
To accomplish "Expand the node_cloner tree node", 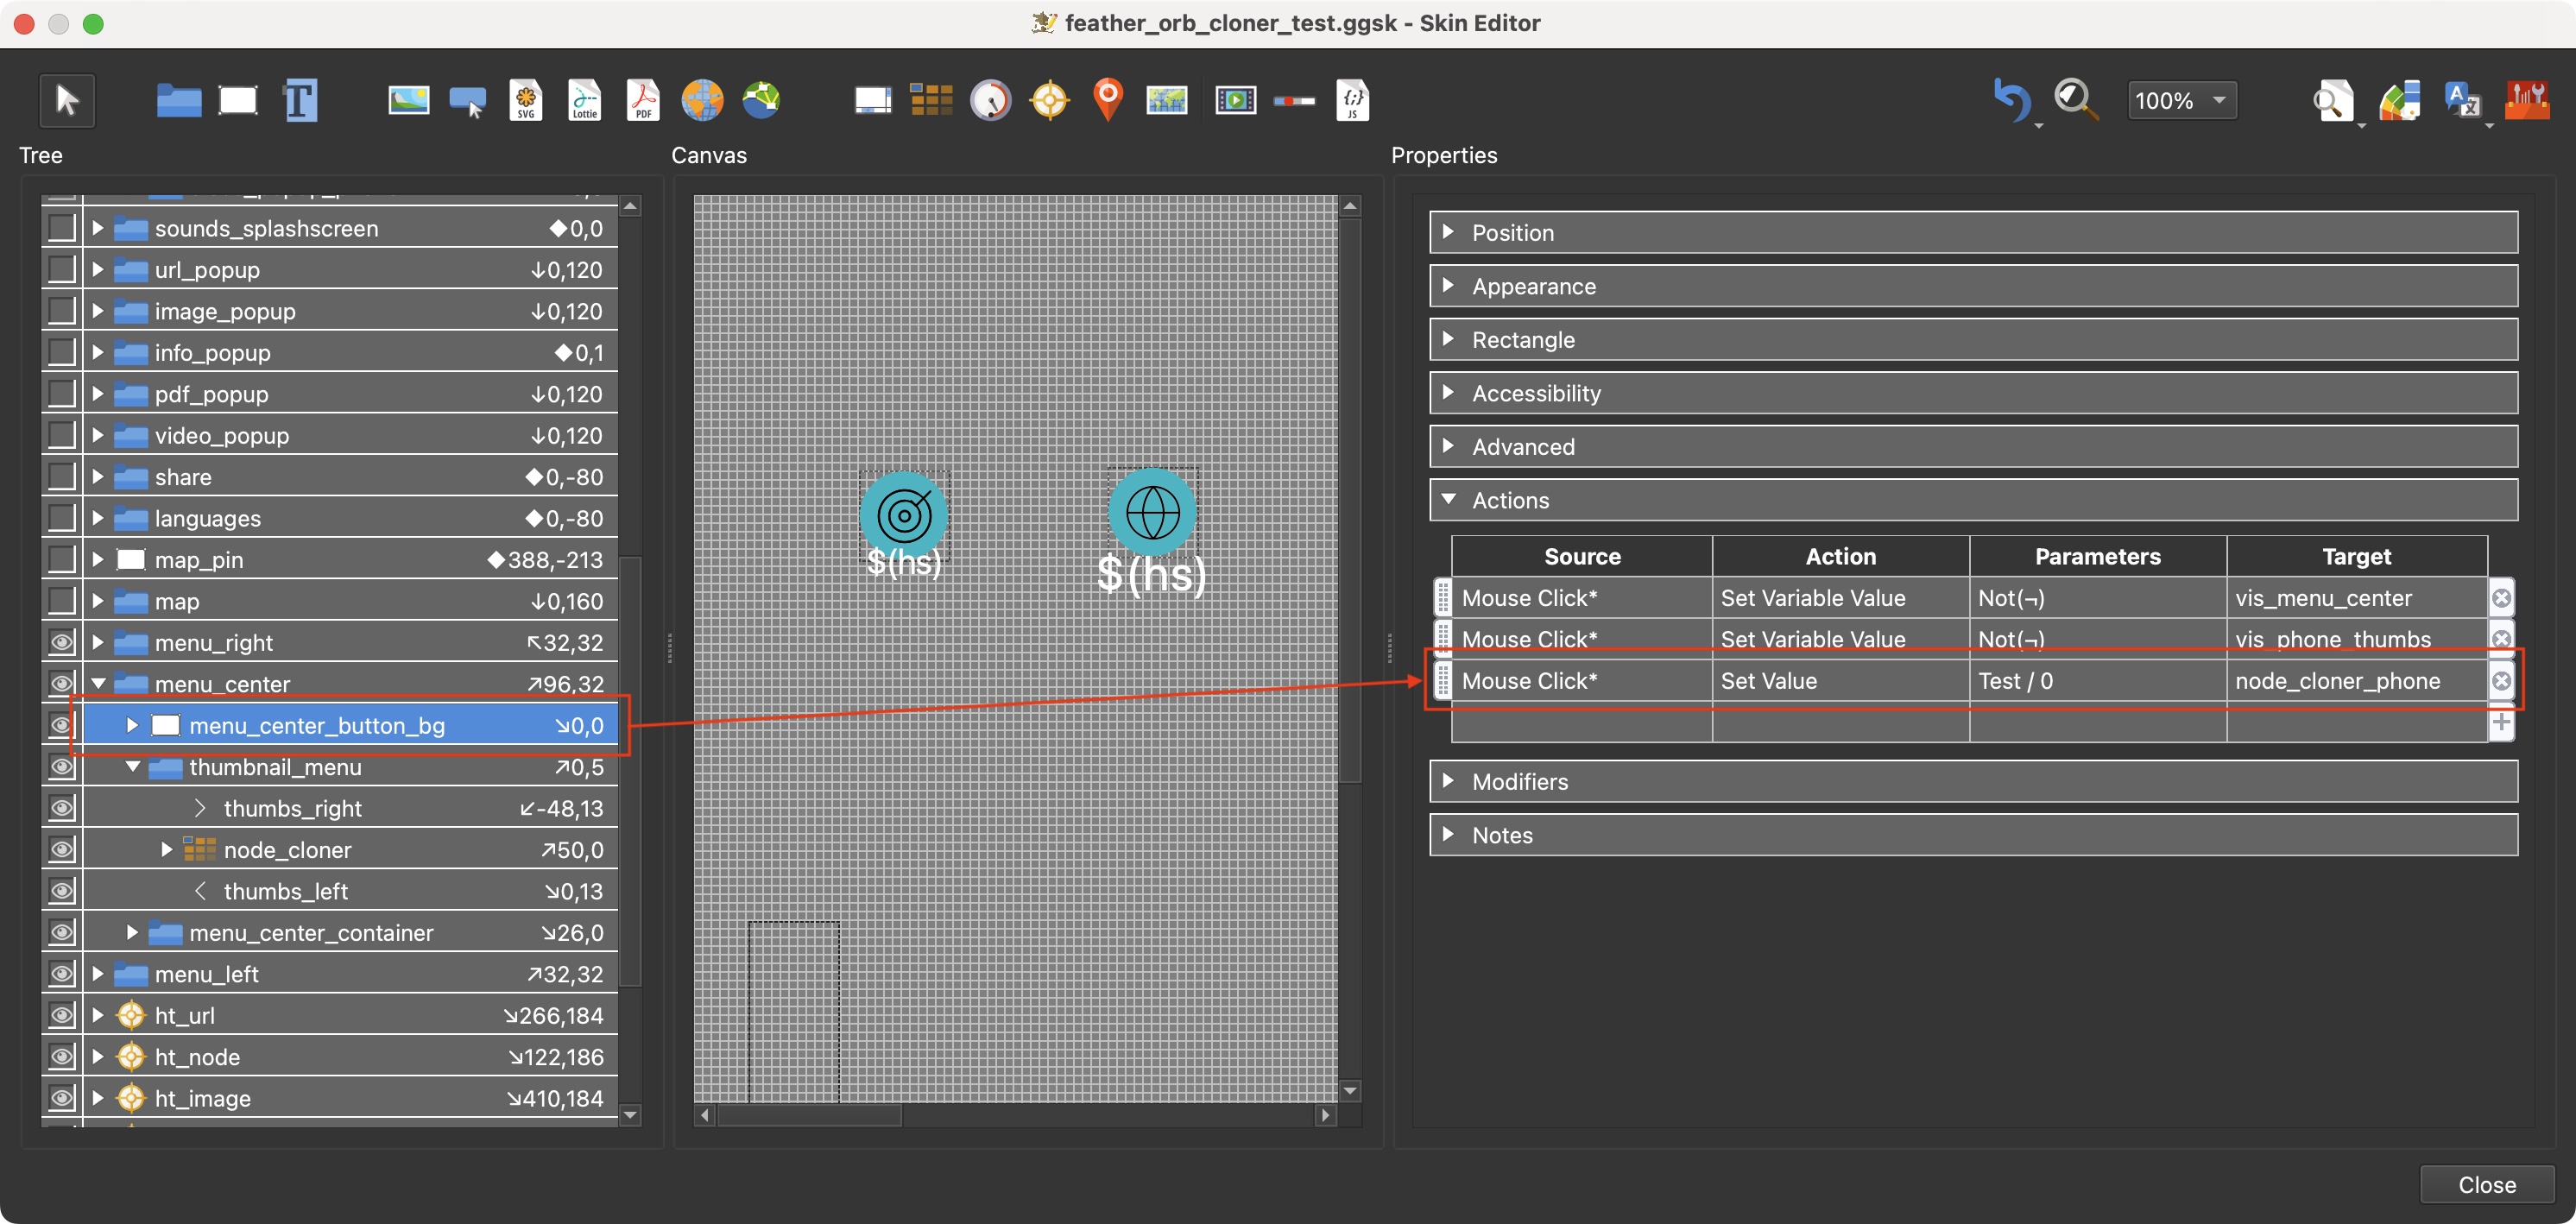I will tap(167, 849).
